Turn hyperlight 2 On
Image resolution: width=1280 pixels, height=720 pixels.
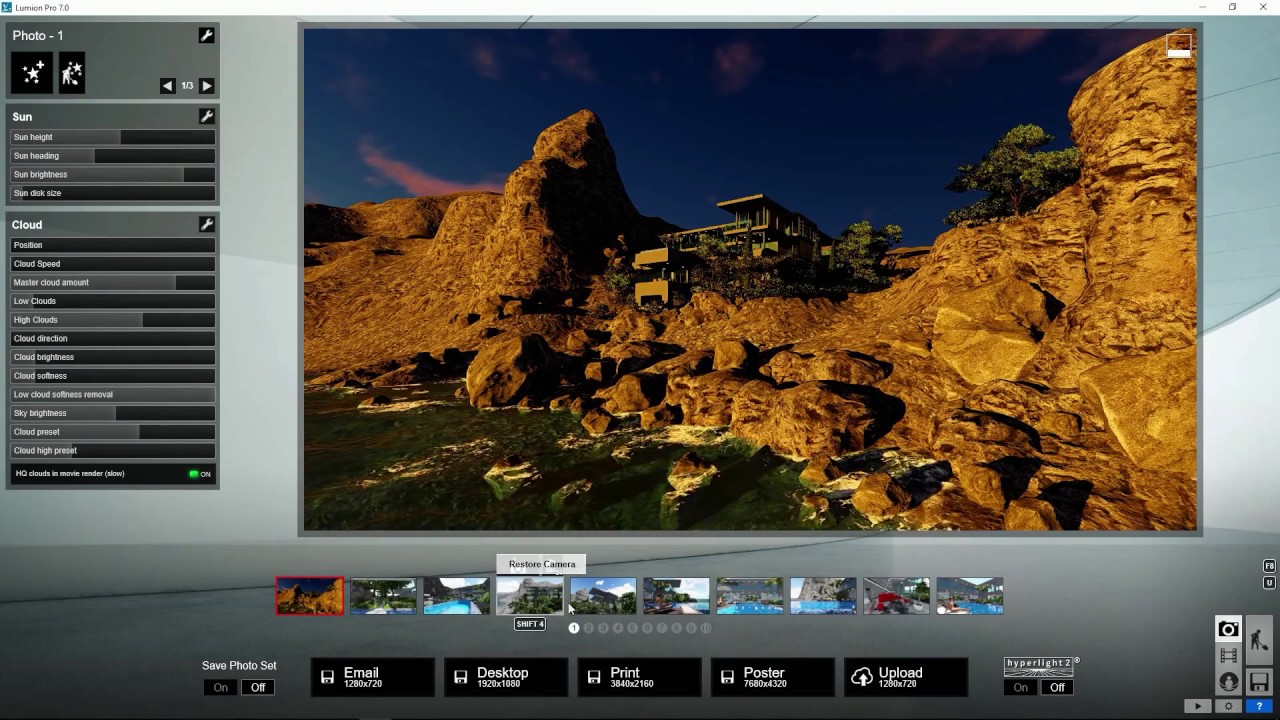(x=1020, y=687)
